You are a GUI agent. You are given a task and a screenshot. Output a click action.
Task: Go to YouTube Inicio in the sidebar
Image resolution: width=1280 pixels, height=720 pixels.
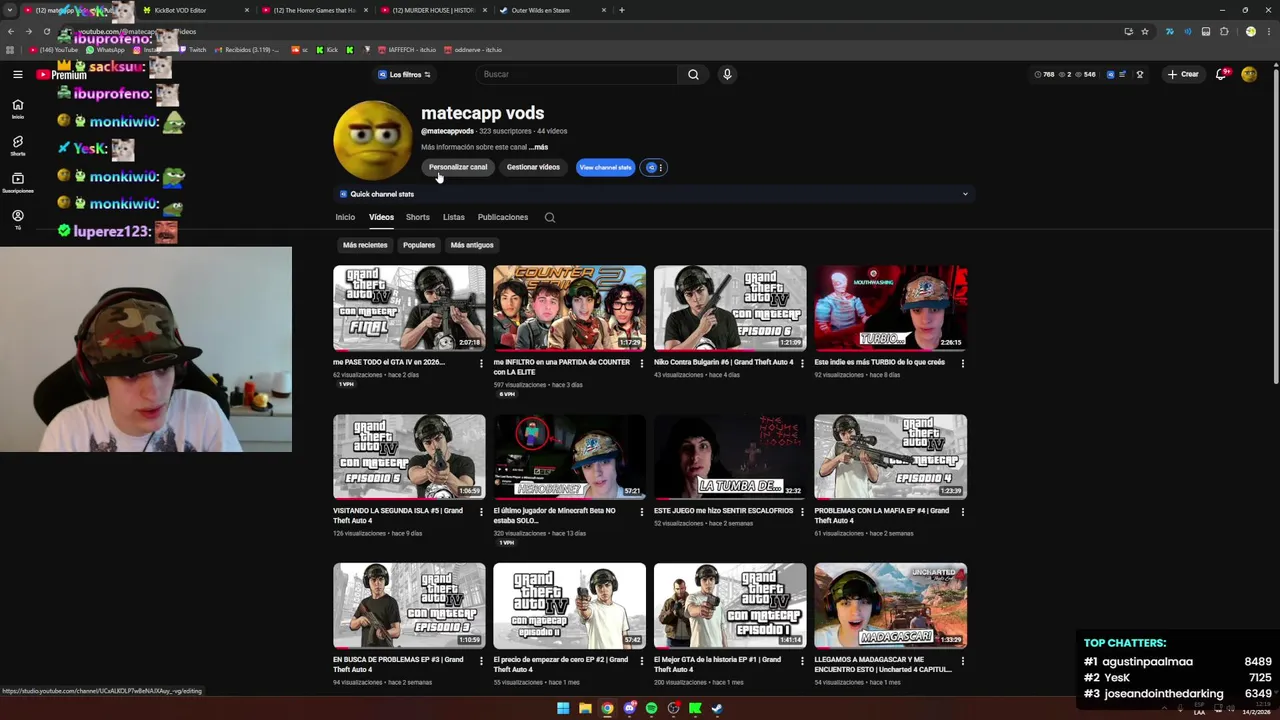pos(17,109)
